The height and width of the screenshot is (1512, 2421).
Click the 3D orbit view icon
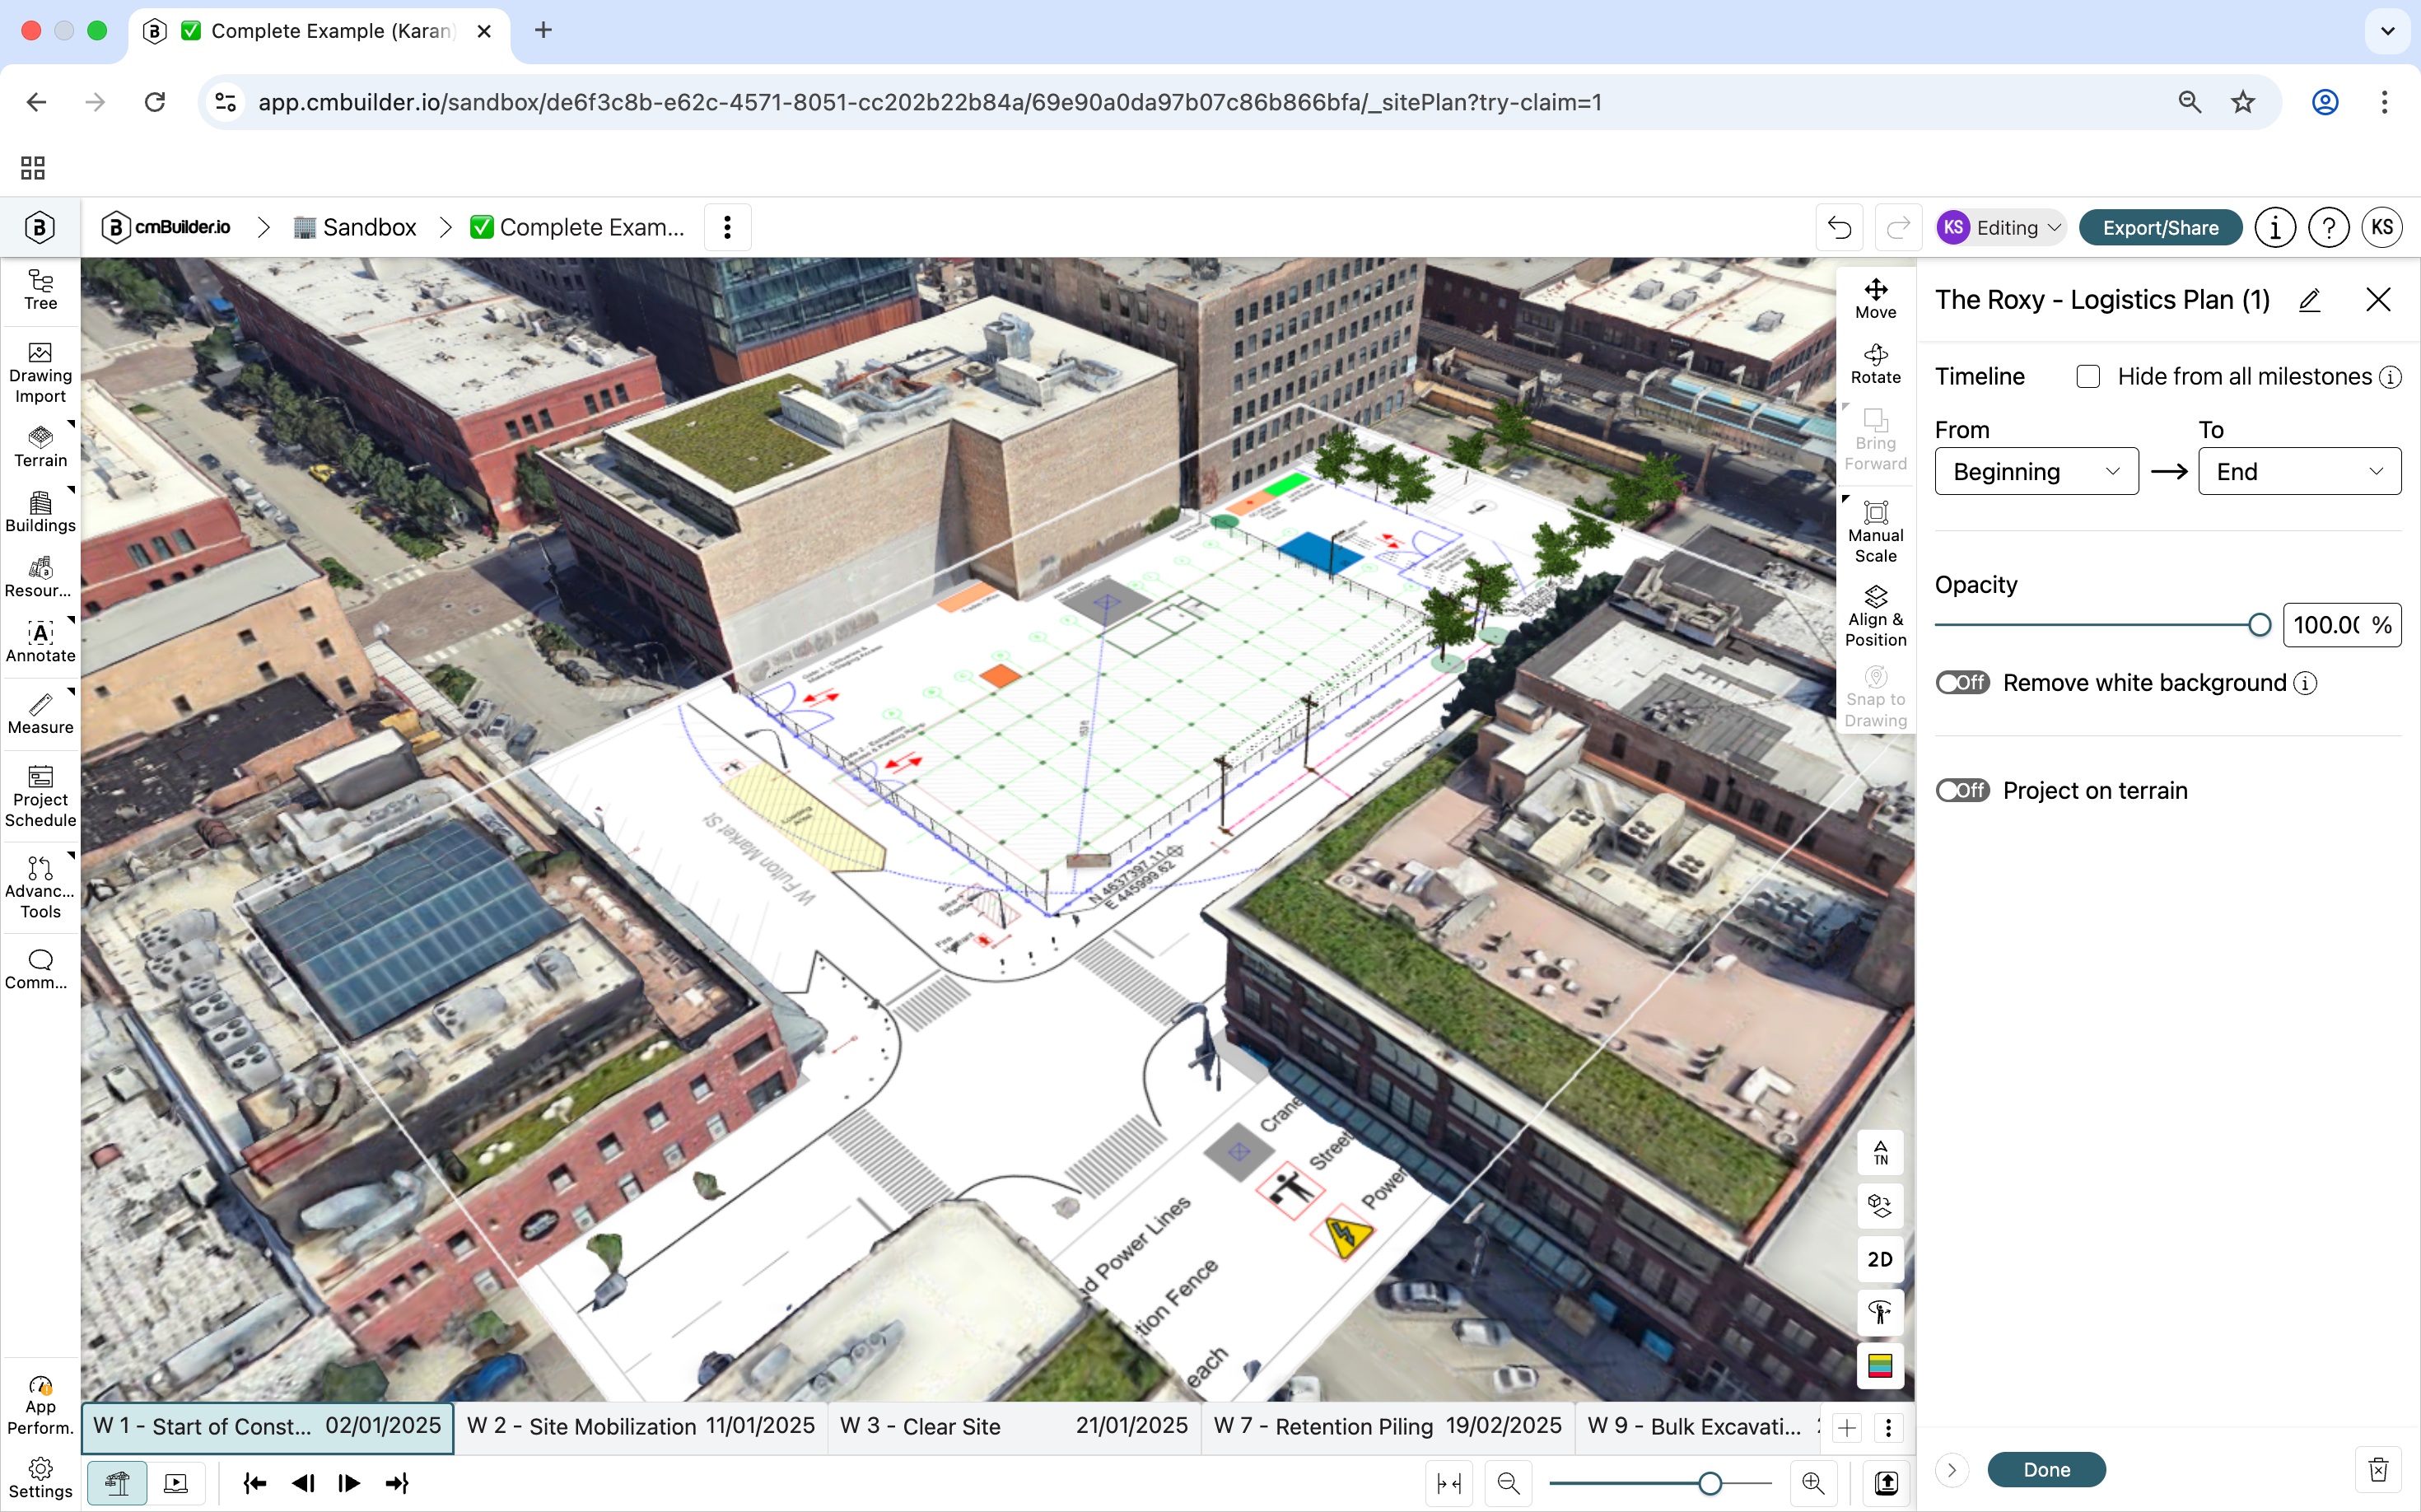[x=1880, y=1206]
